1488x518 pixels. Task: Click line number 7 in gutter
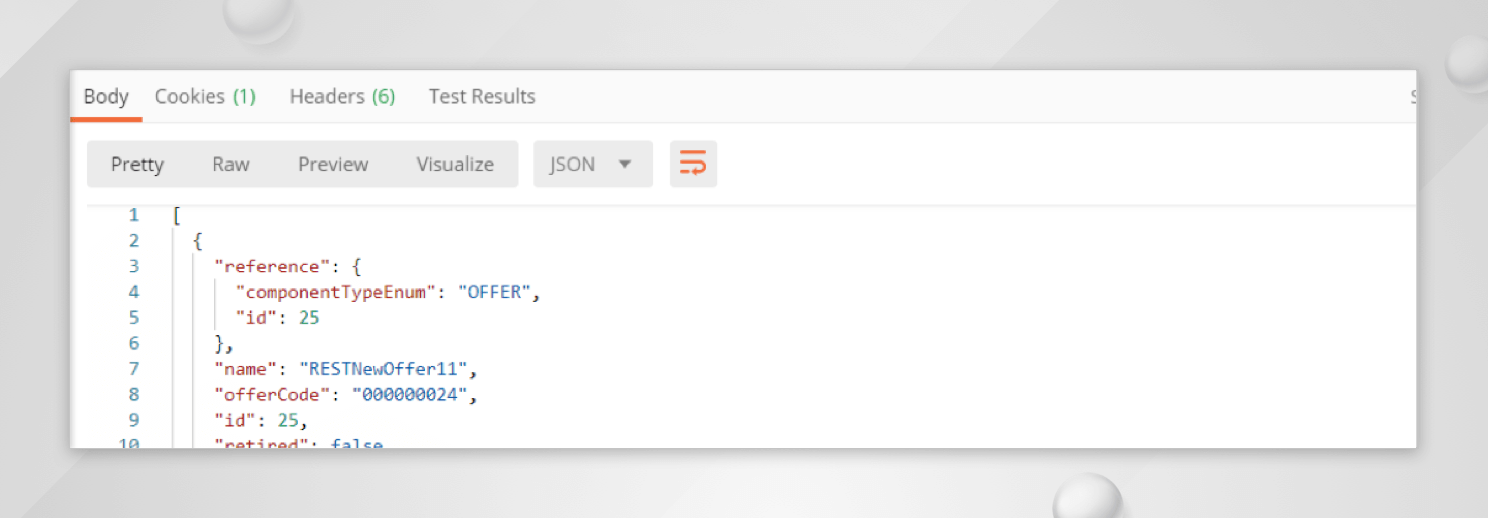[133, 369]
